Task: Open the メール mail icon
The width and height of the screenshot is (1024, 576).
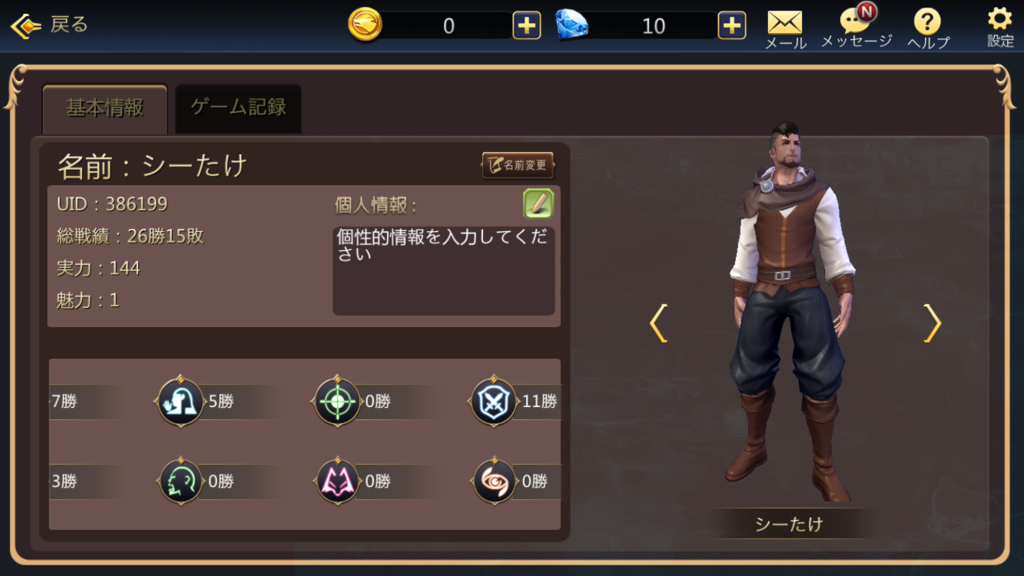Action: click(x=785, y=29)
